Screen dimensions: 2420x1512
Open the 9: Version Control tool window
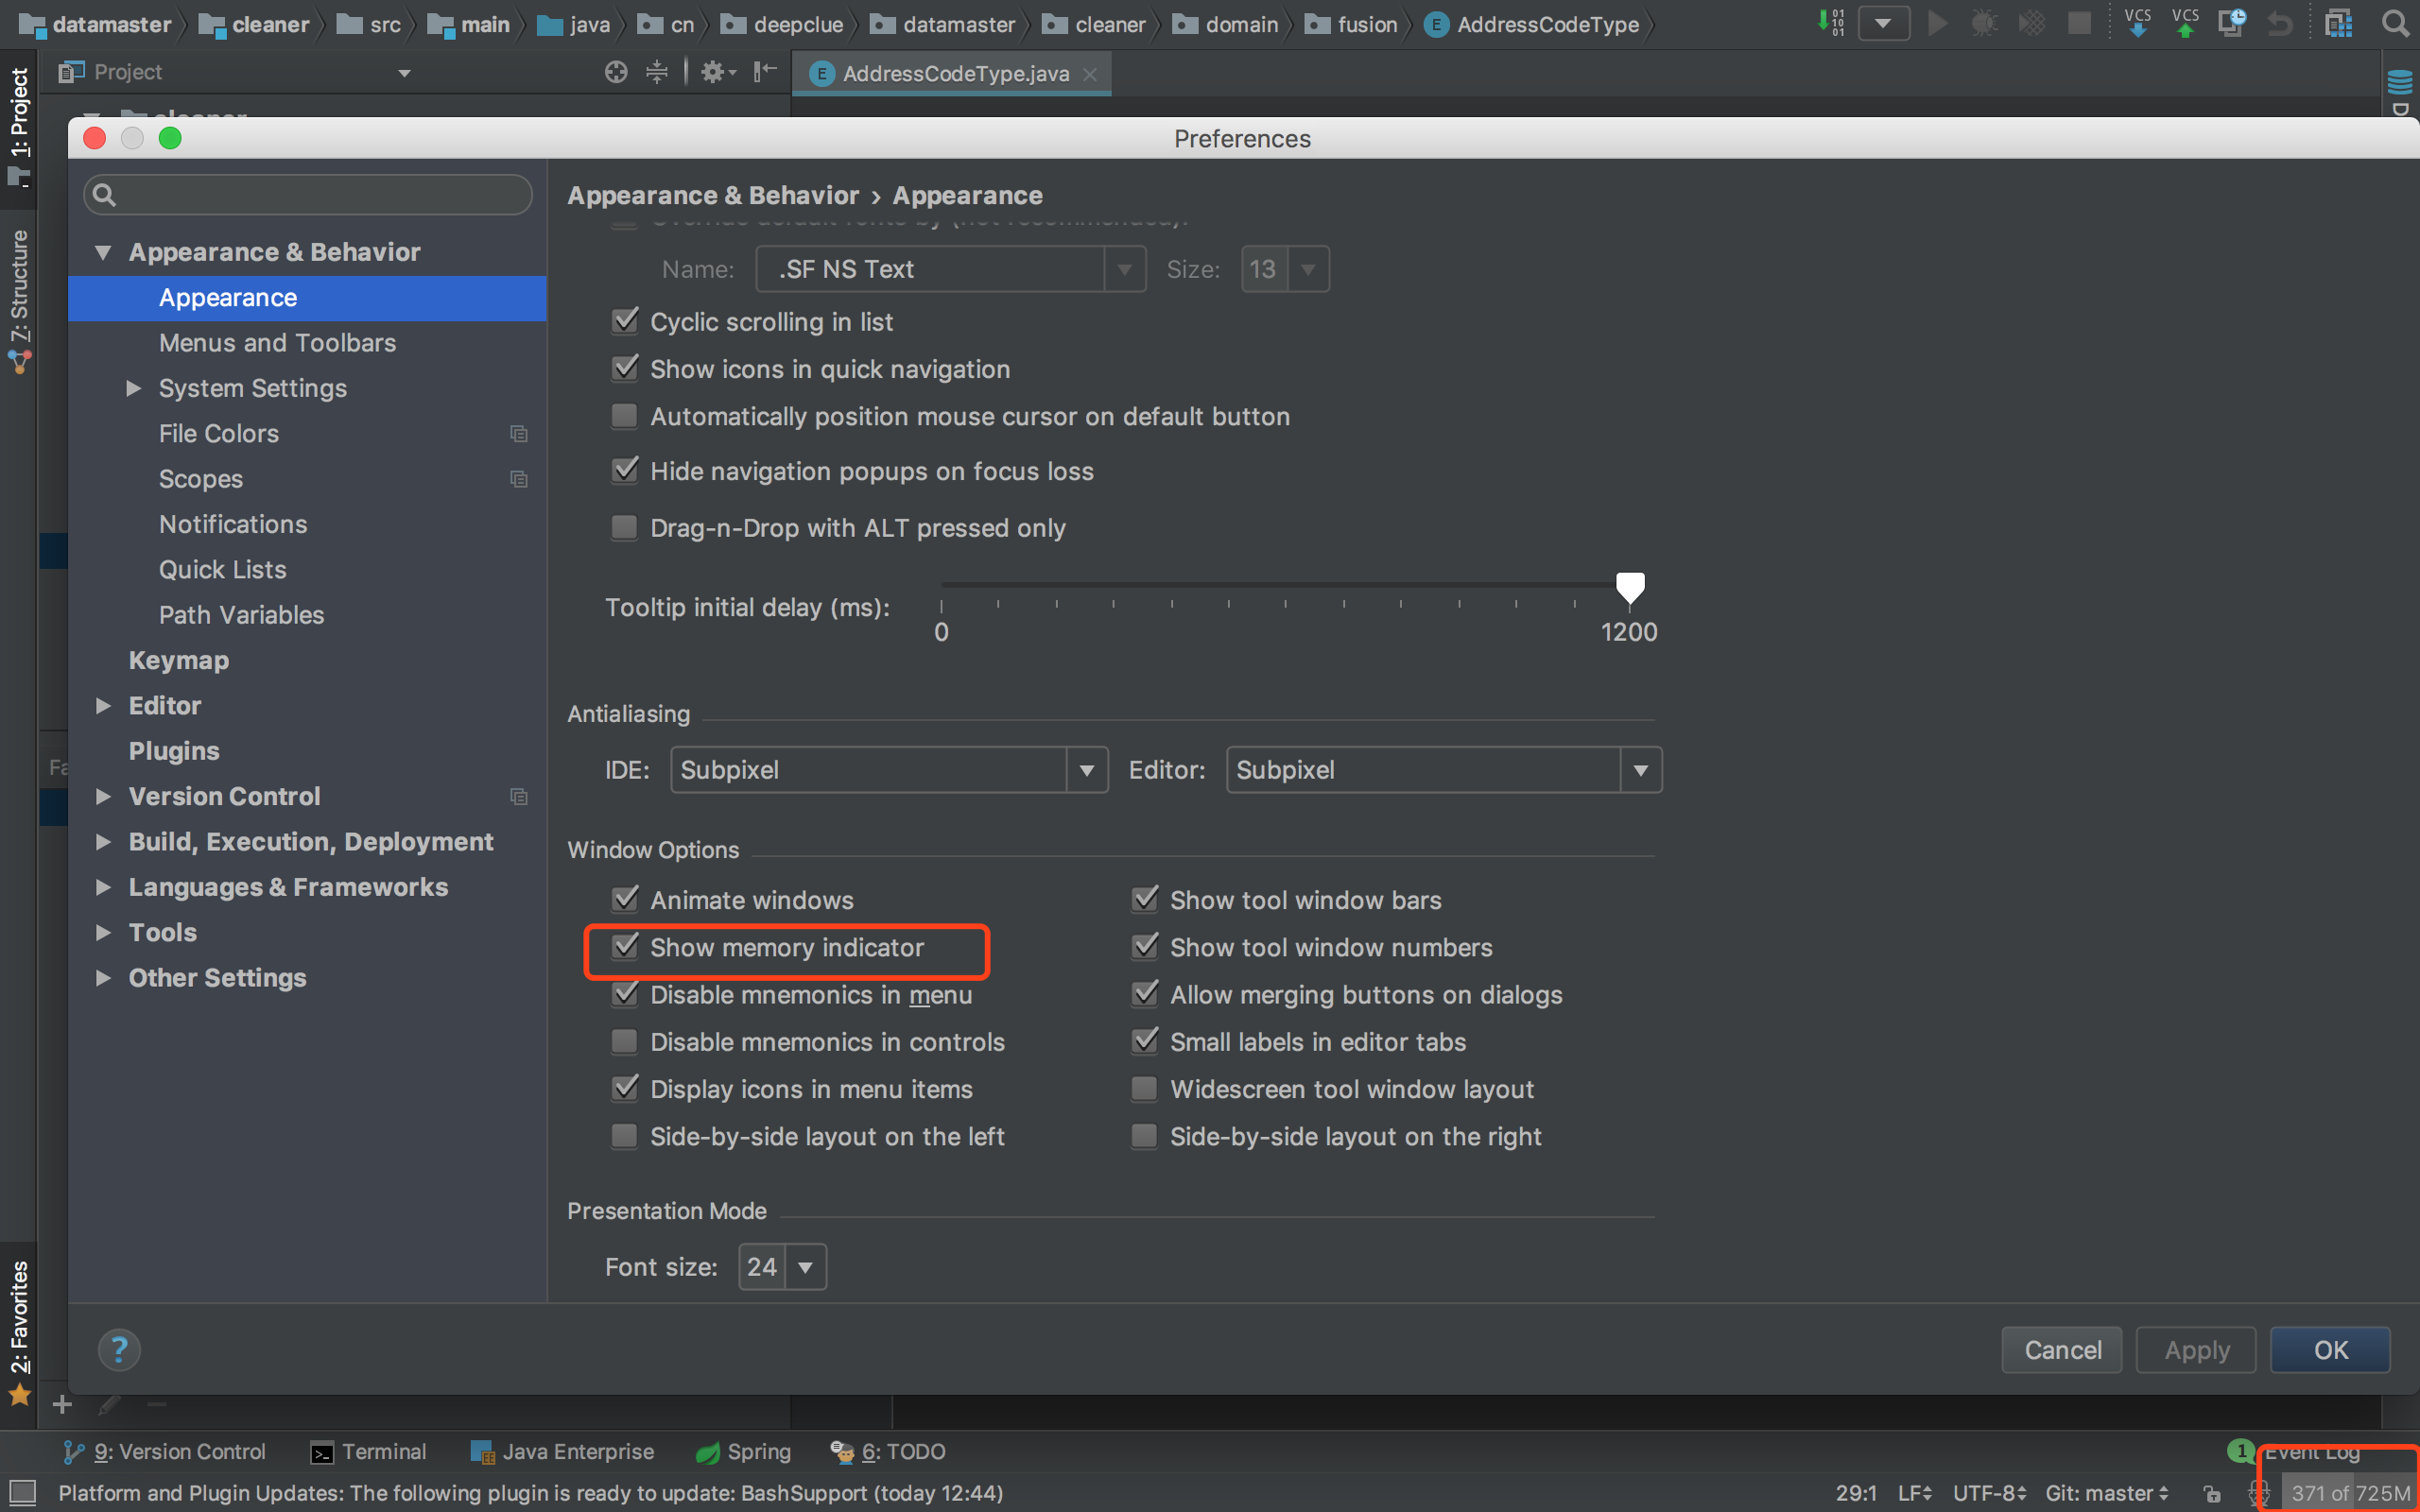(x=165, y=1451)
